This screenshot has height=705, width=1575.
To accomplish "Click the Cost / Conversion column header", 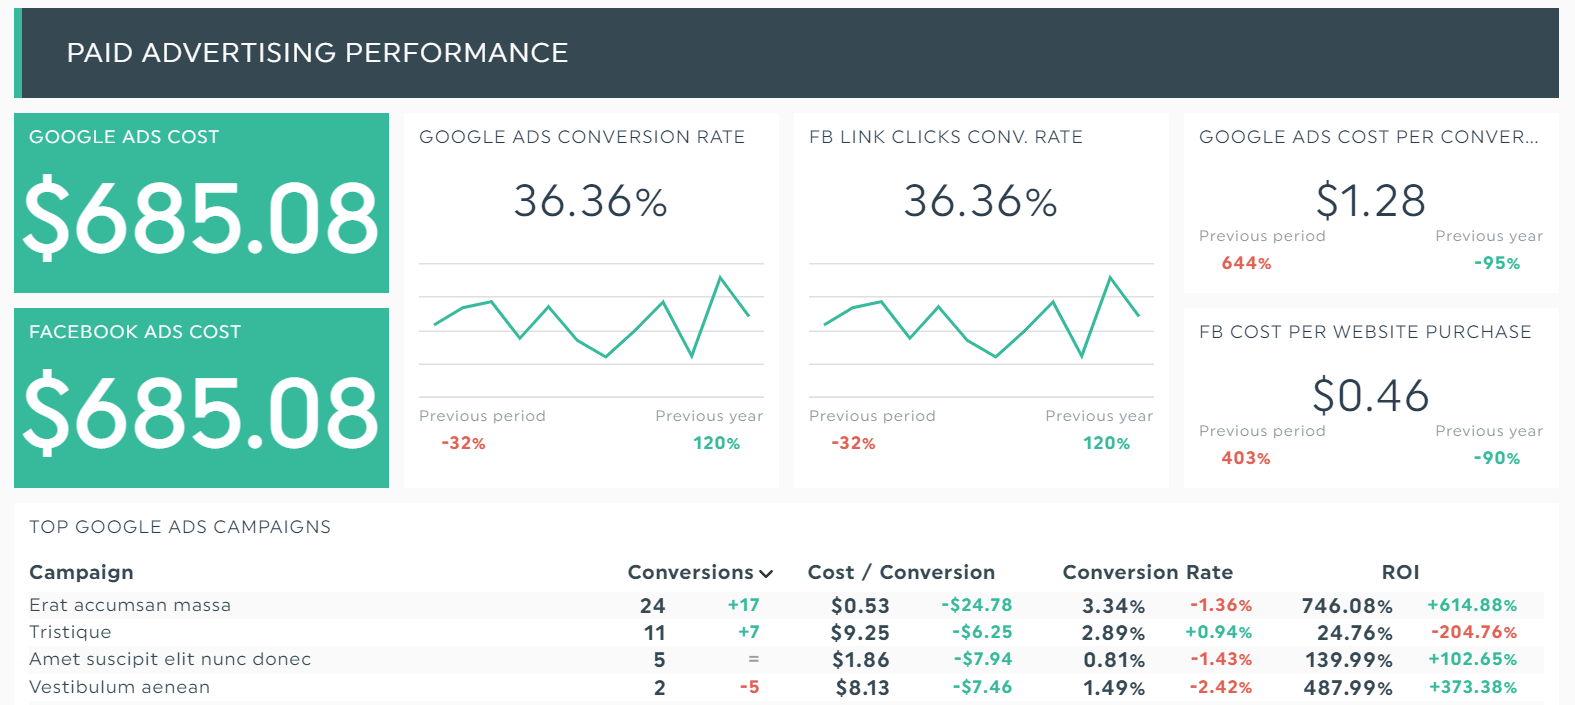I will click(x=901, y=572).
